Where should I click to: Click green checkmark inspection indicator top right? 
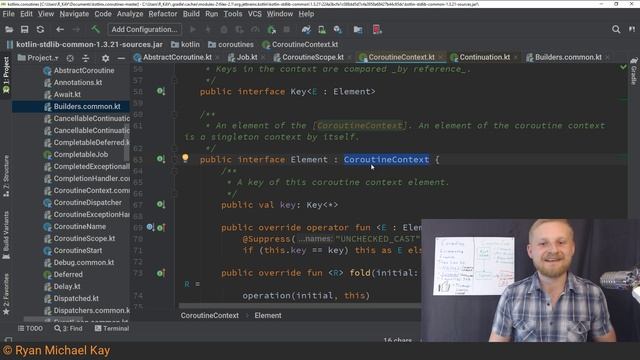623,67
